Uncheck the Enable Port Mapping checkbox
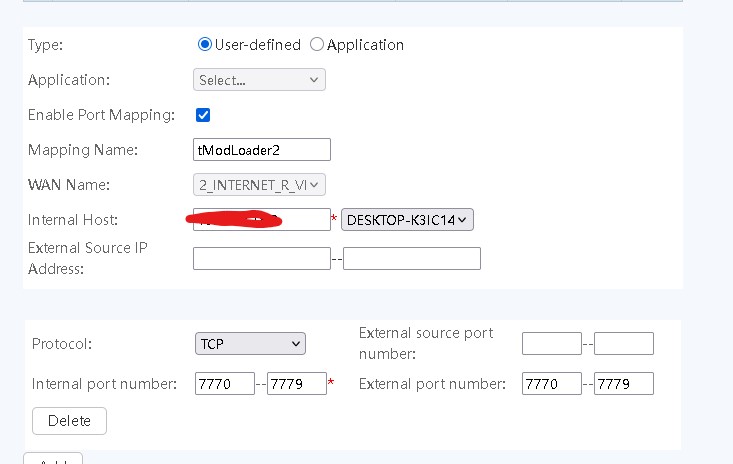This screenshot has height=464, width=733. click(x=203, y=115)
